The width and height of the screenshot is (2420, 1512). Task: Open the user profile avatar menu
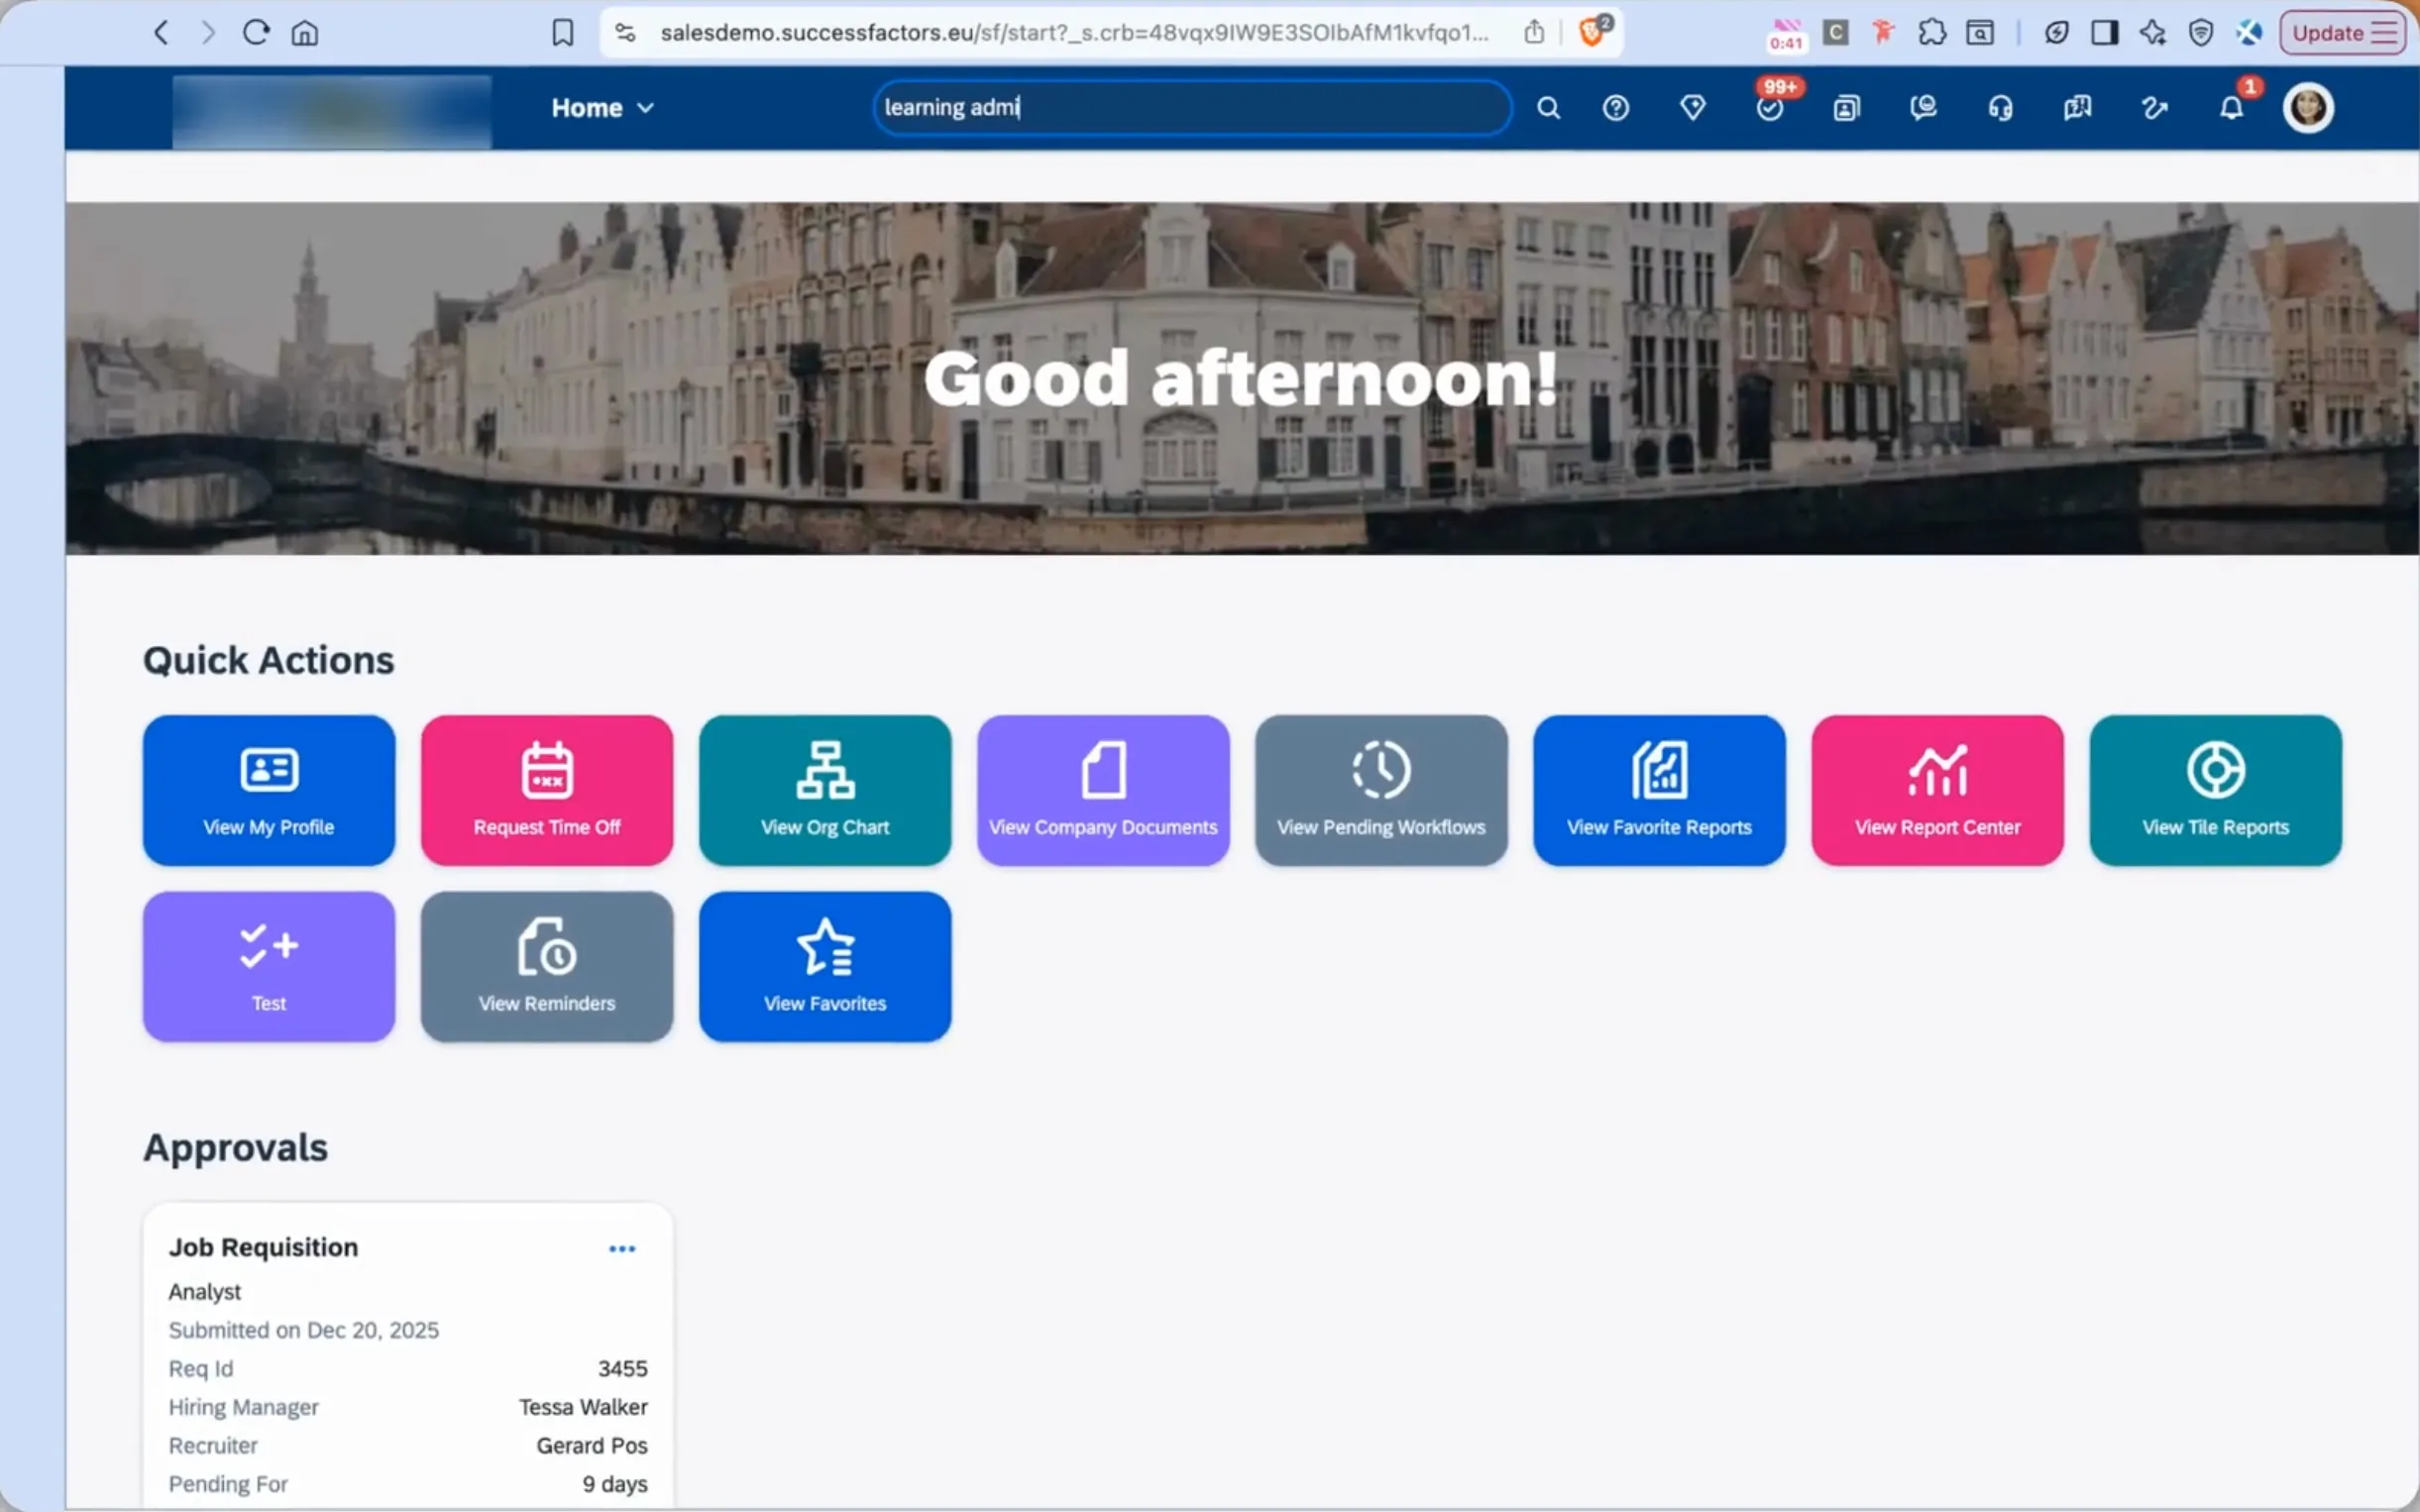(x=2308, y=108)
